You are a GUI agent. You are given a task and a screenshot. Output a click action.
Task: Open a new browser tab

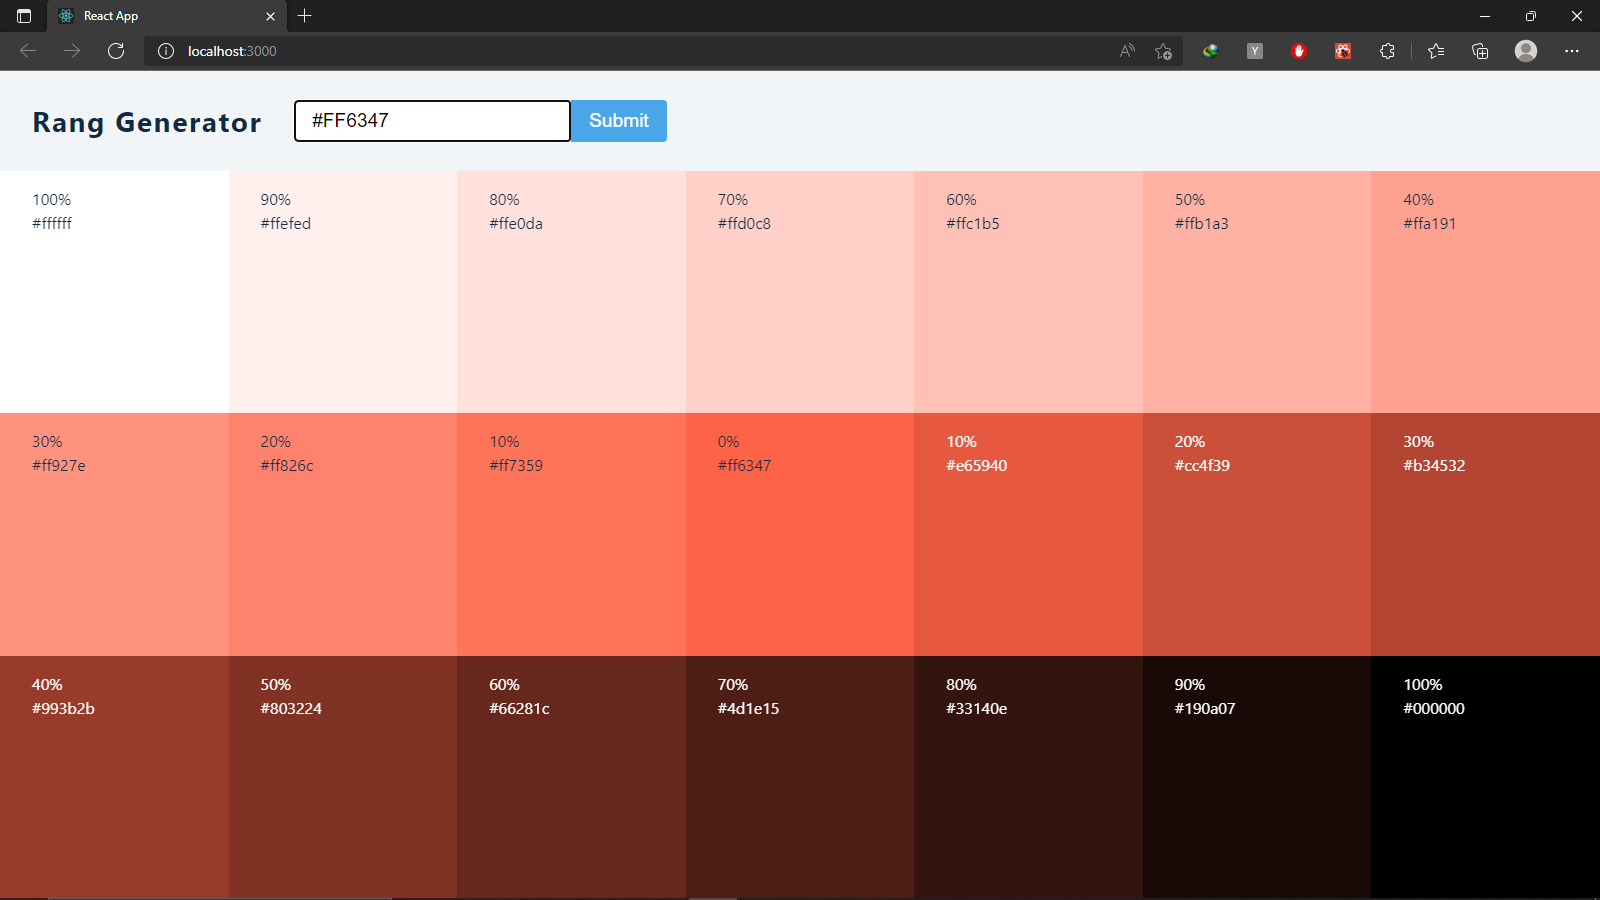click(305, 16)
